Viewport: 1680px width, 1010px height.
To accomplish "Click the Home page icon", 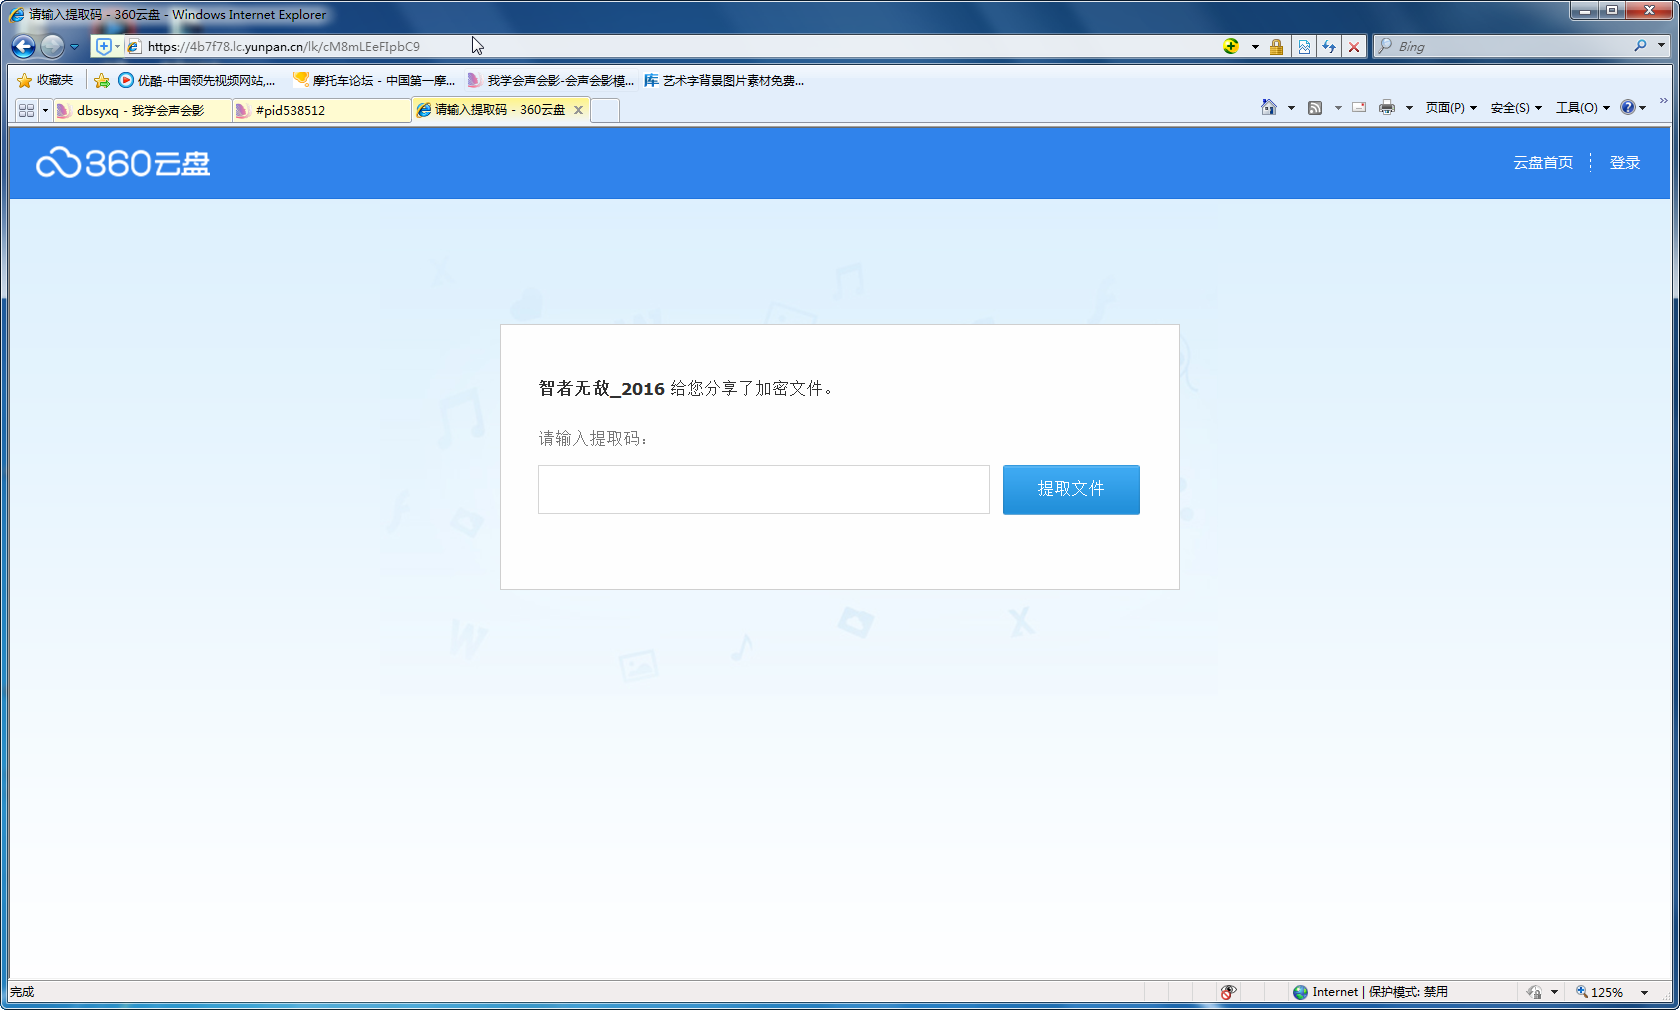I will (x=1269, y=108).
